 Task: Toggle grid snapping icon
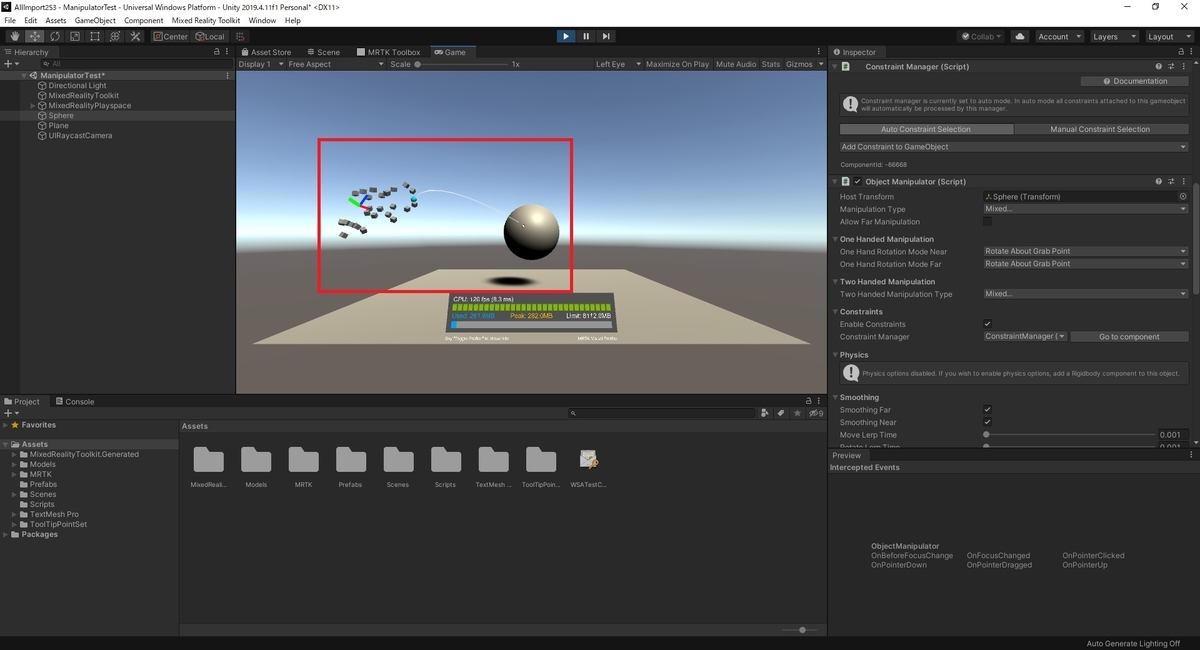(240, 36)
